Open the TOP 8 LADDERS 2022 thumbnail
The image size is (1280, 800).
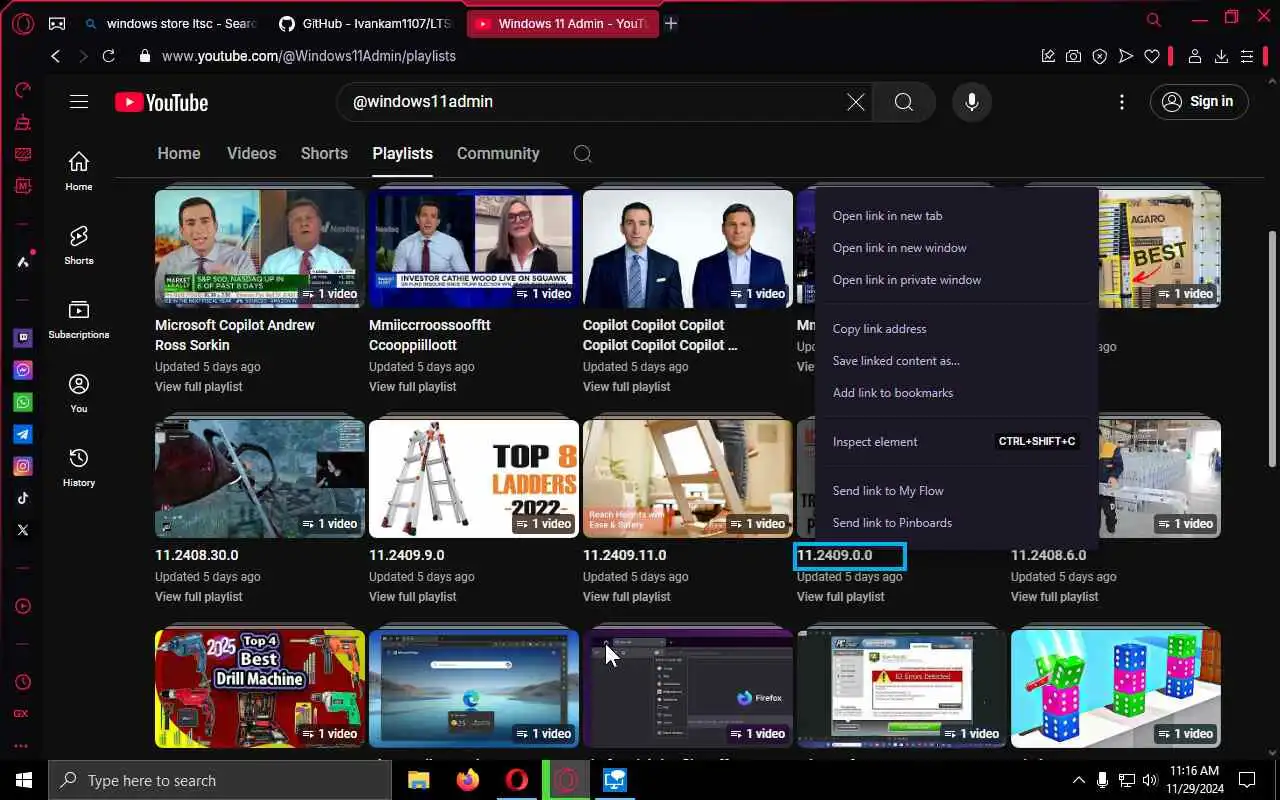474,479
